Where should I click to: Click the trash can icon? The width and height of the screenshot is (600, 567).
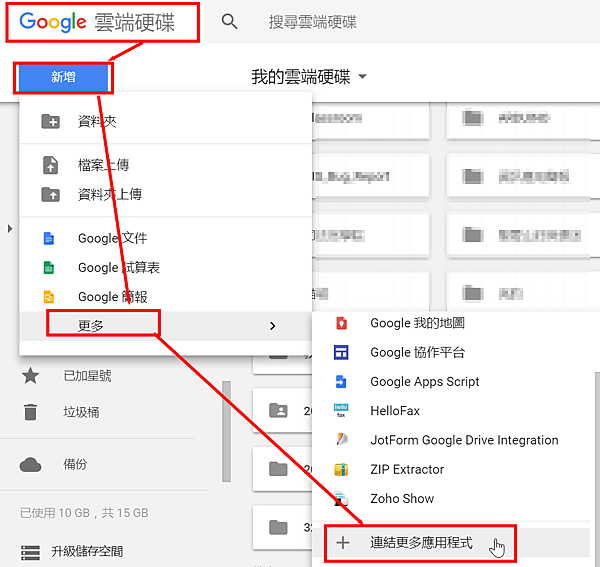[30, 412]
